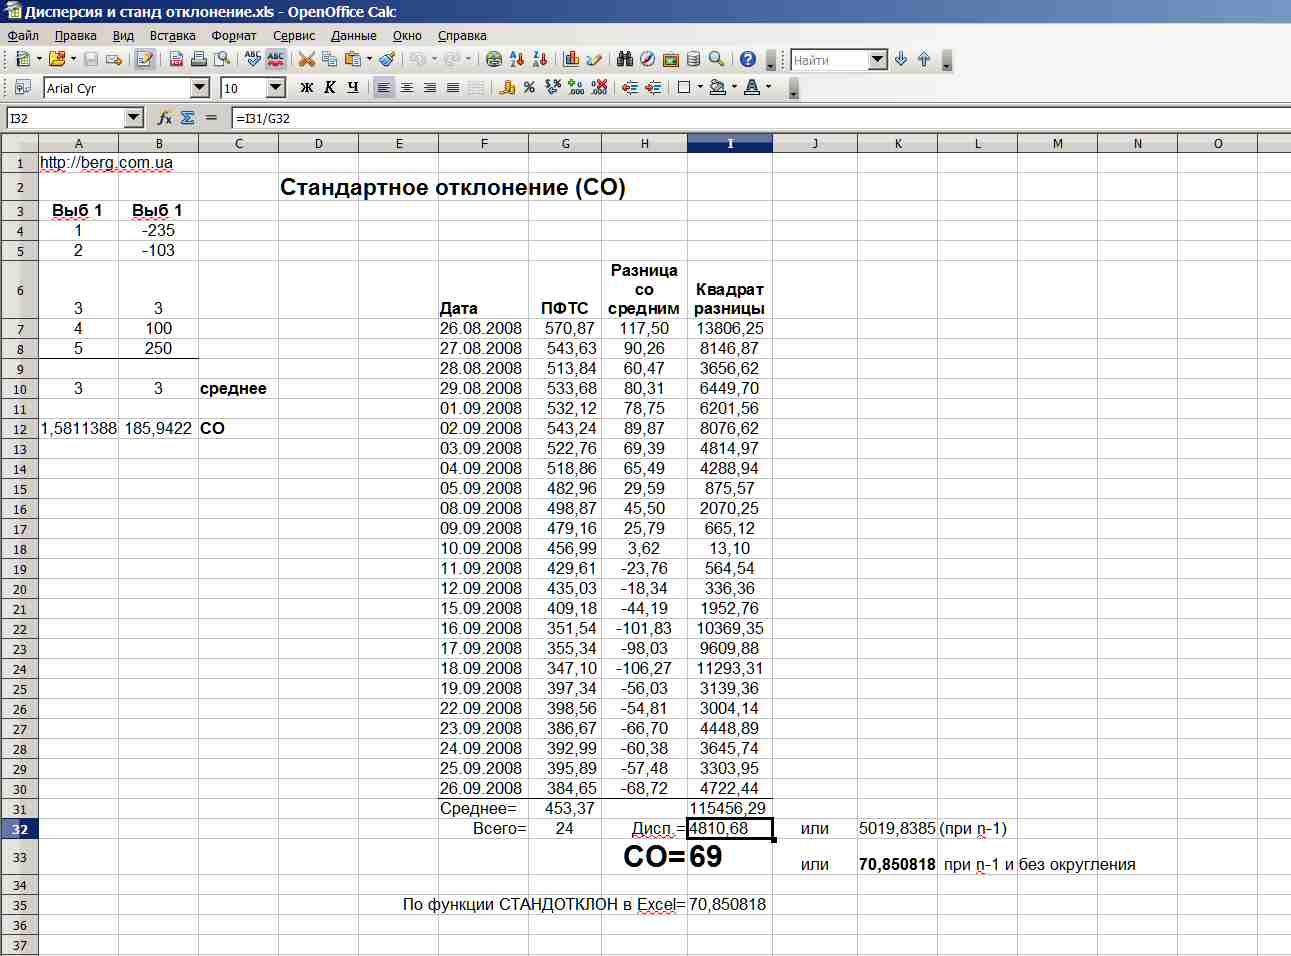1291x956 pixels.
Task: Open the Справка menu
Action: click(462, 35)
